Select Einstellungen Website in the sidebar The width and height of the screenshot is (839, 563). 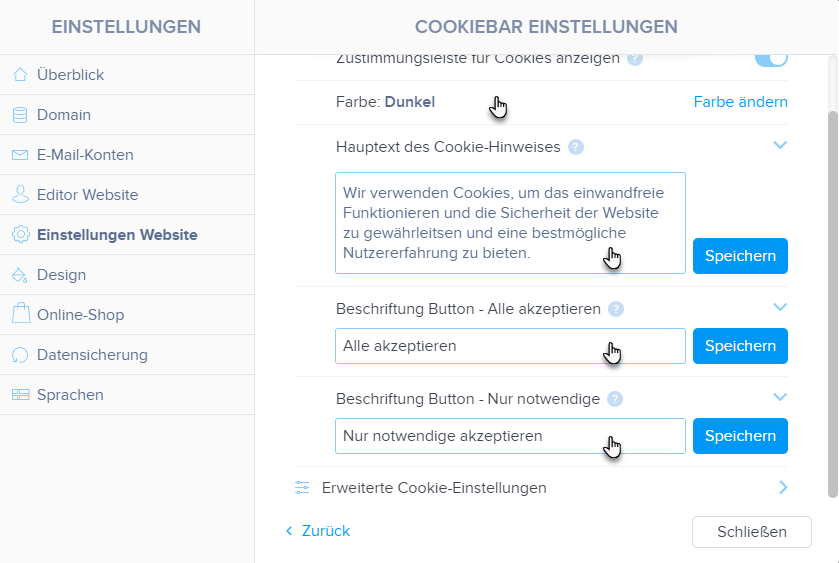pos(117,235)
